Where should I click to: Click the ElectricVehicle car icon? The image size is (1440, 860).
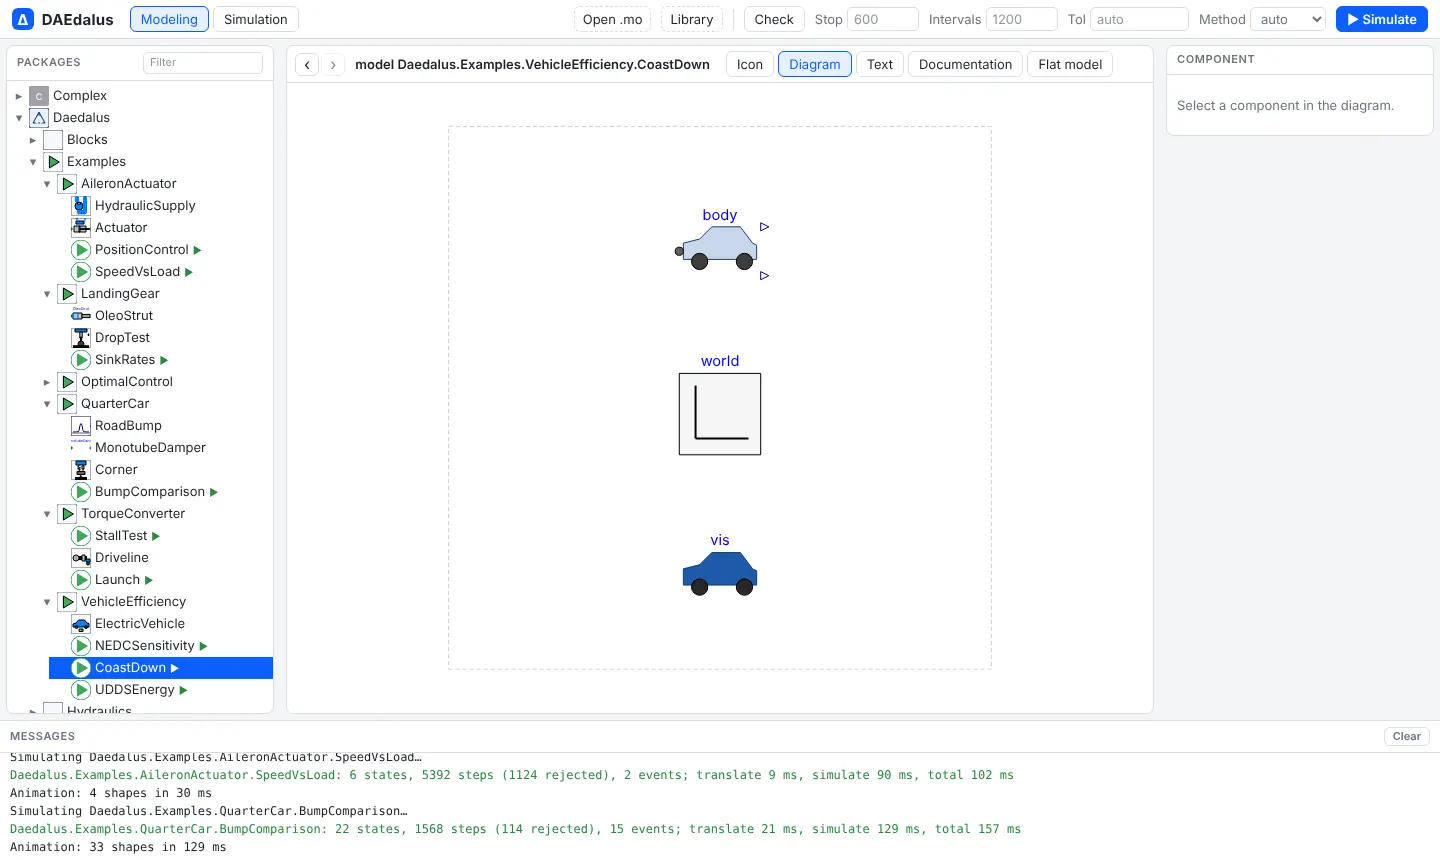click(81, 624)
